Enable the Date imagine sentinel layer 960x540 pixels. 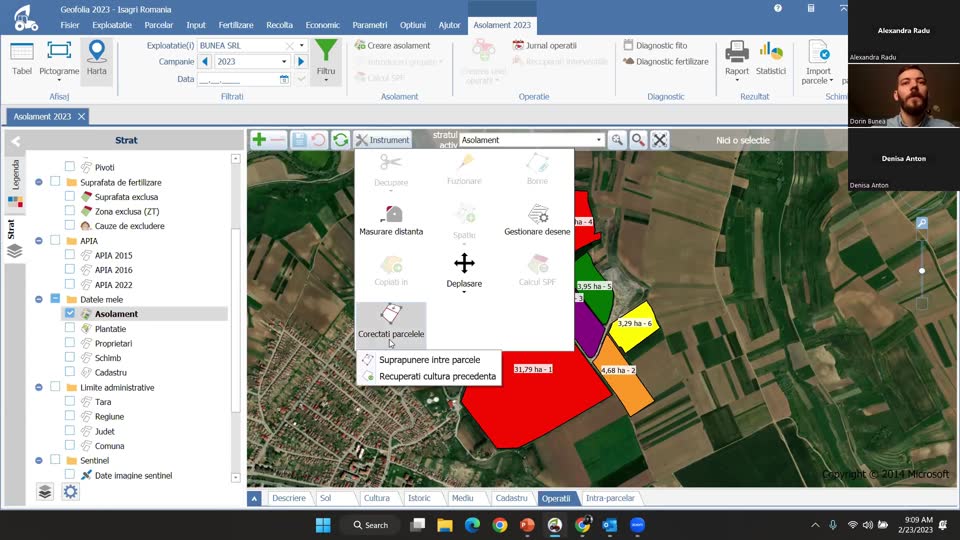coord(70,474)
